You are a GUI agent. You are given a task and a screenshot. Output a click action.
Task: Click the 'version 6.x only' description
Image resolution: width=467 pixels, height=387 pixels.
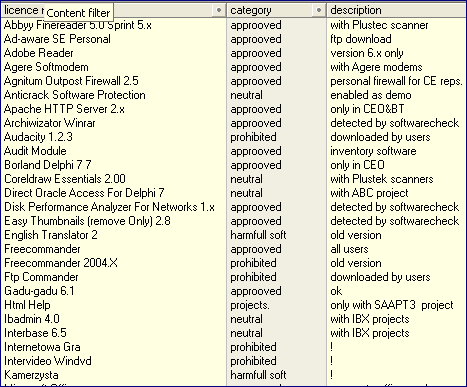[x=367, y=53]
